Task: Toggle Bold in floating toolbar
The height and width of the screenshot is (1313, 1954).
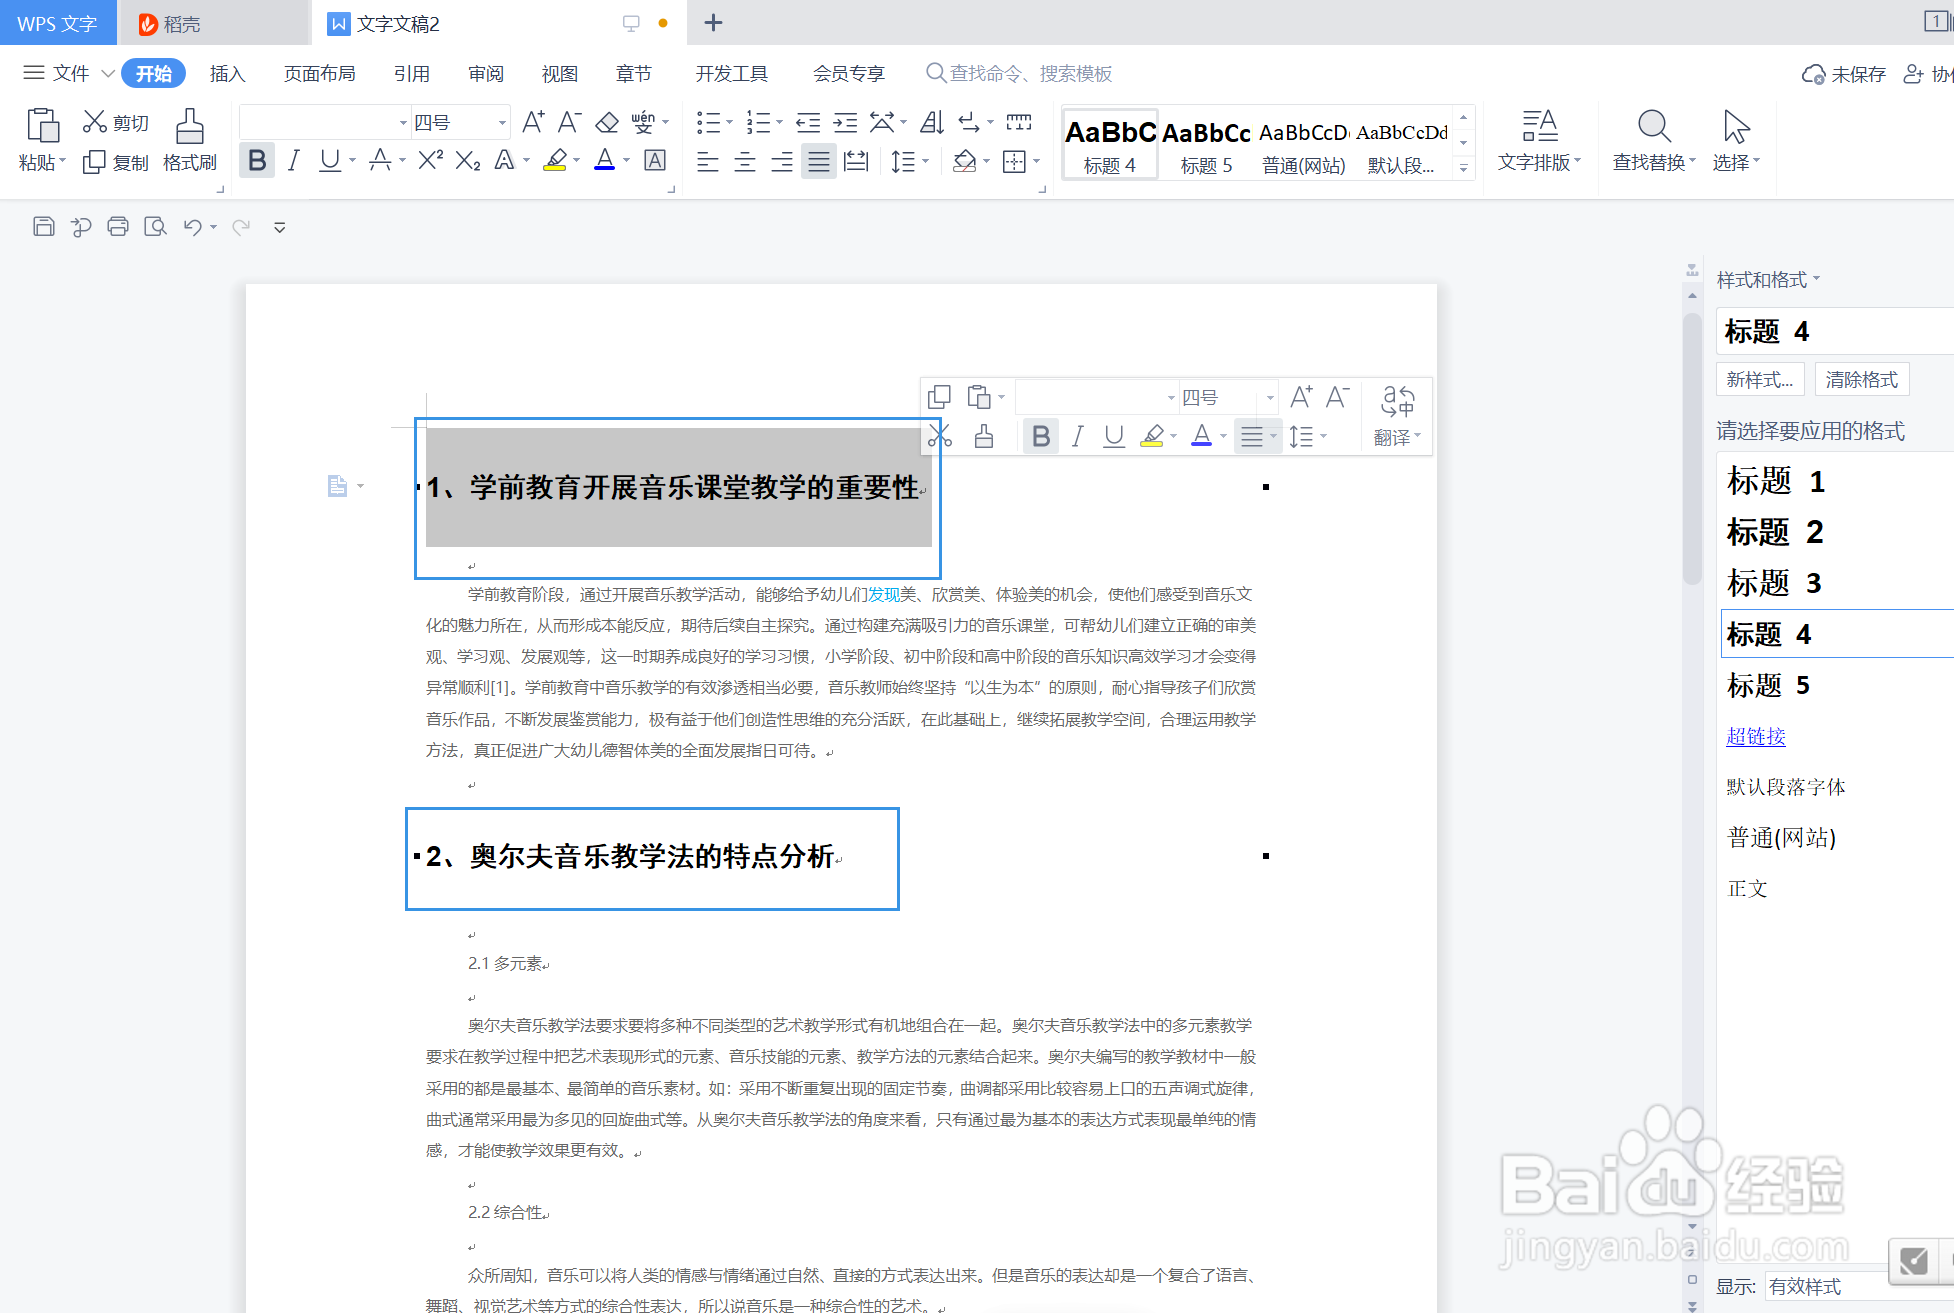Action: [1041, 436]
